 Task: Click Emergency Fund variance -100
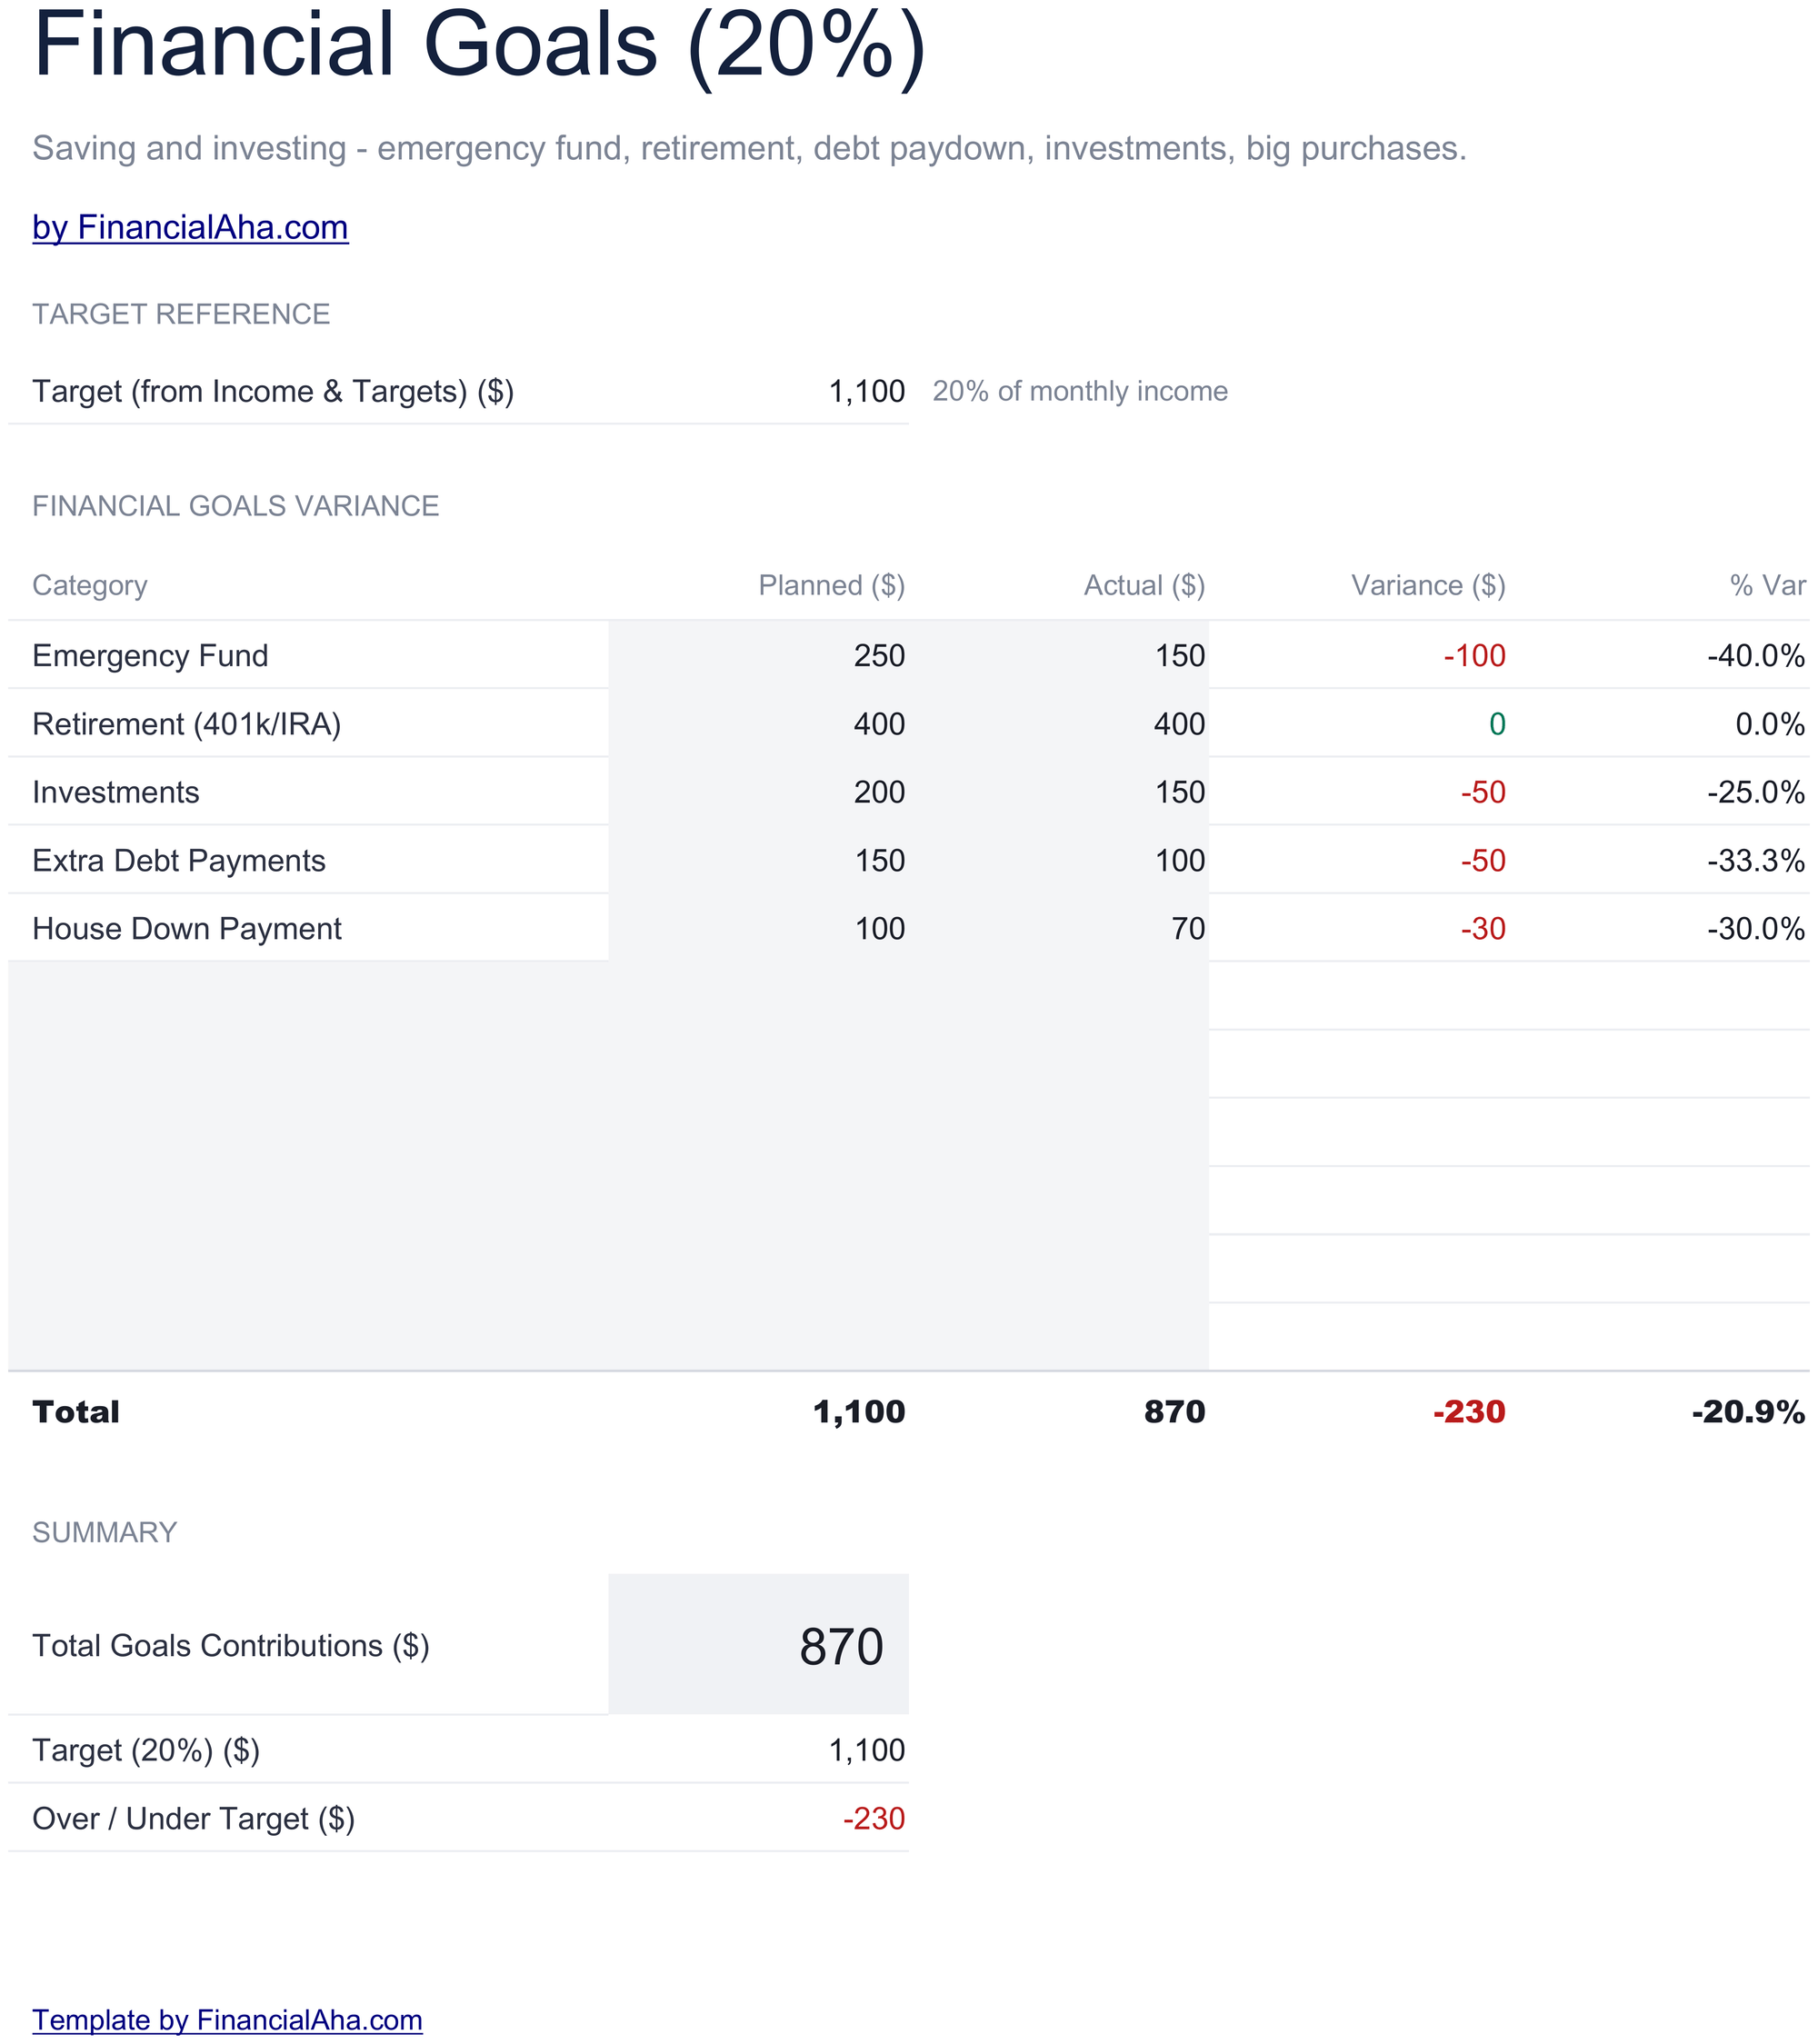(x=1474, y=656)
